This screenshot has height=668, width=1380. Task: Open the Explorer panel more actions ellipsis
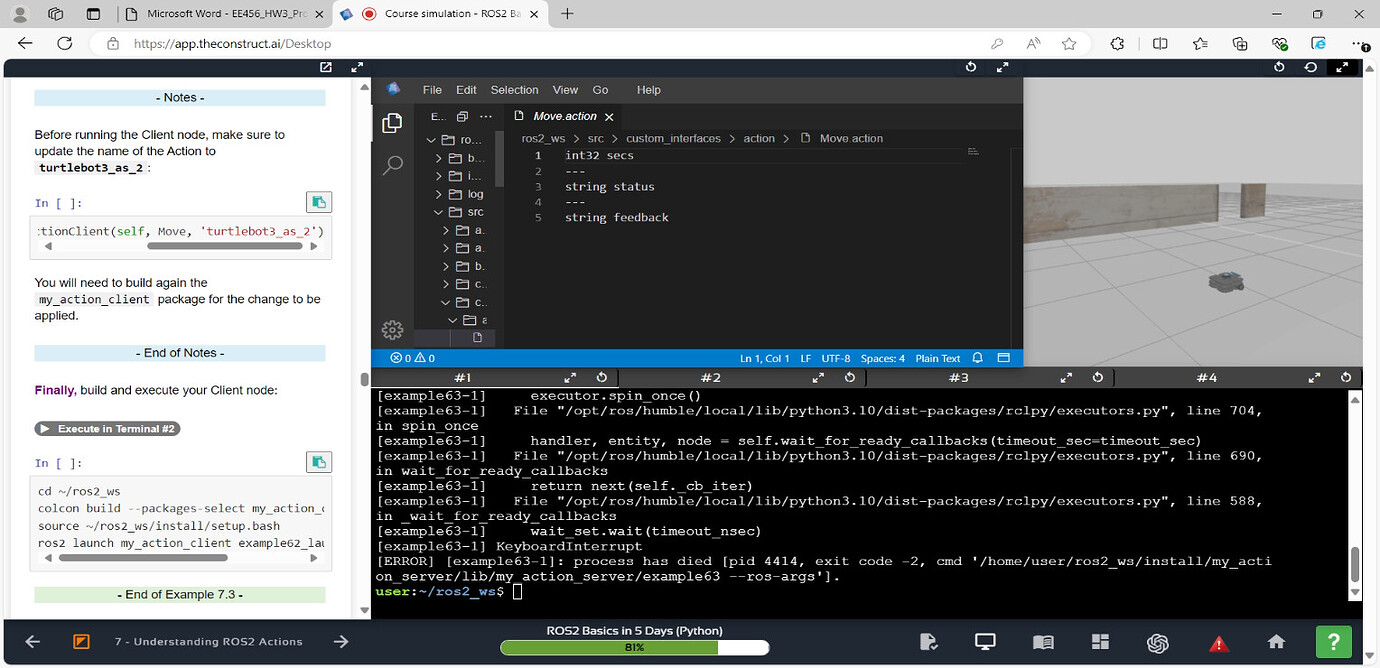coord(486,117)
